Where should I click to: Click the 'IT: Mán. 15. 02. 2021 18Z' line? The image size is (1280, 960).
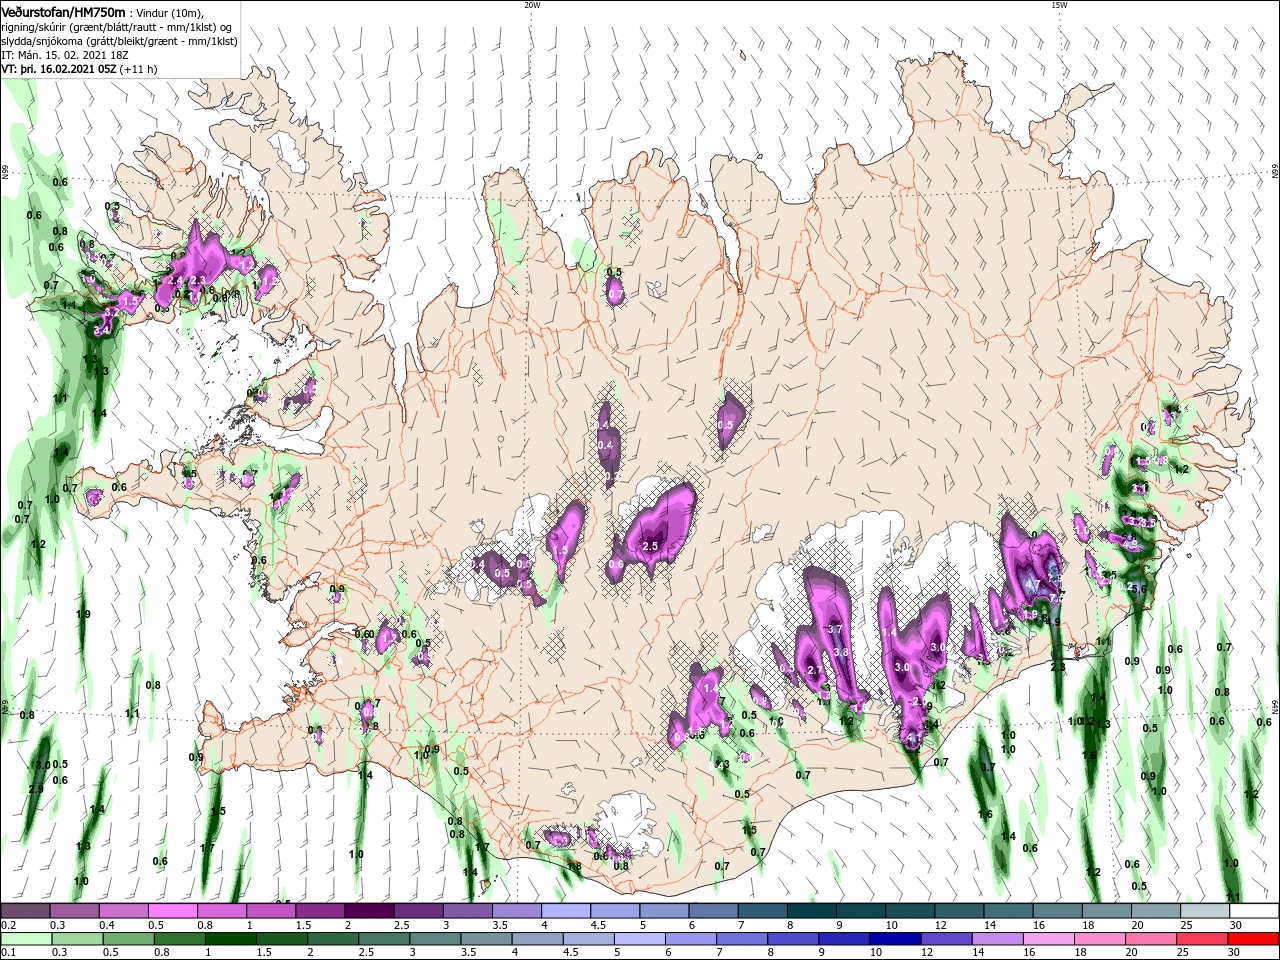tap(65, 55)
